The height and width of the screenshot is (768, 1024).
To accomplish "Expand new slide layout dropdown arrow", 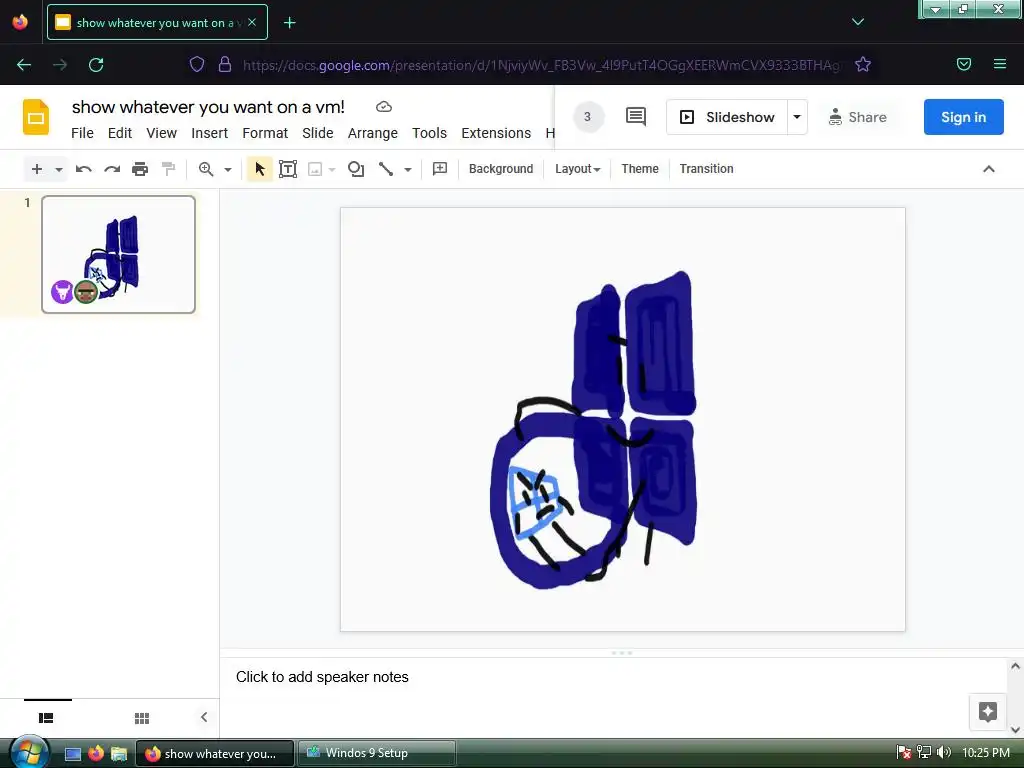I will coord(59,170).
